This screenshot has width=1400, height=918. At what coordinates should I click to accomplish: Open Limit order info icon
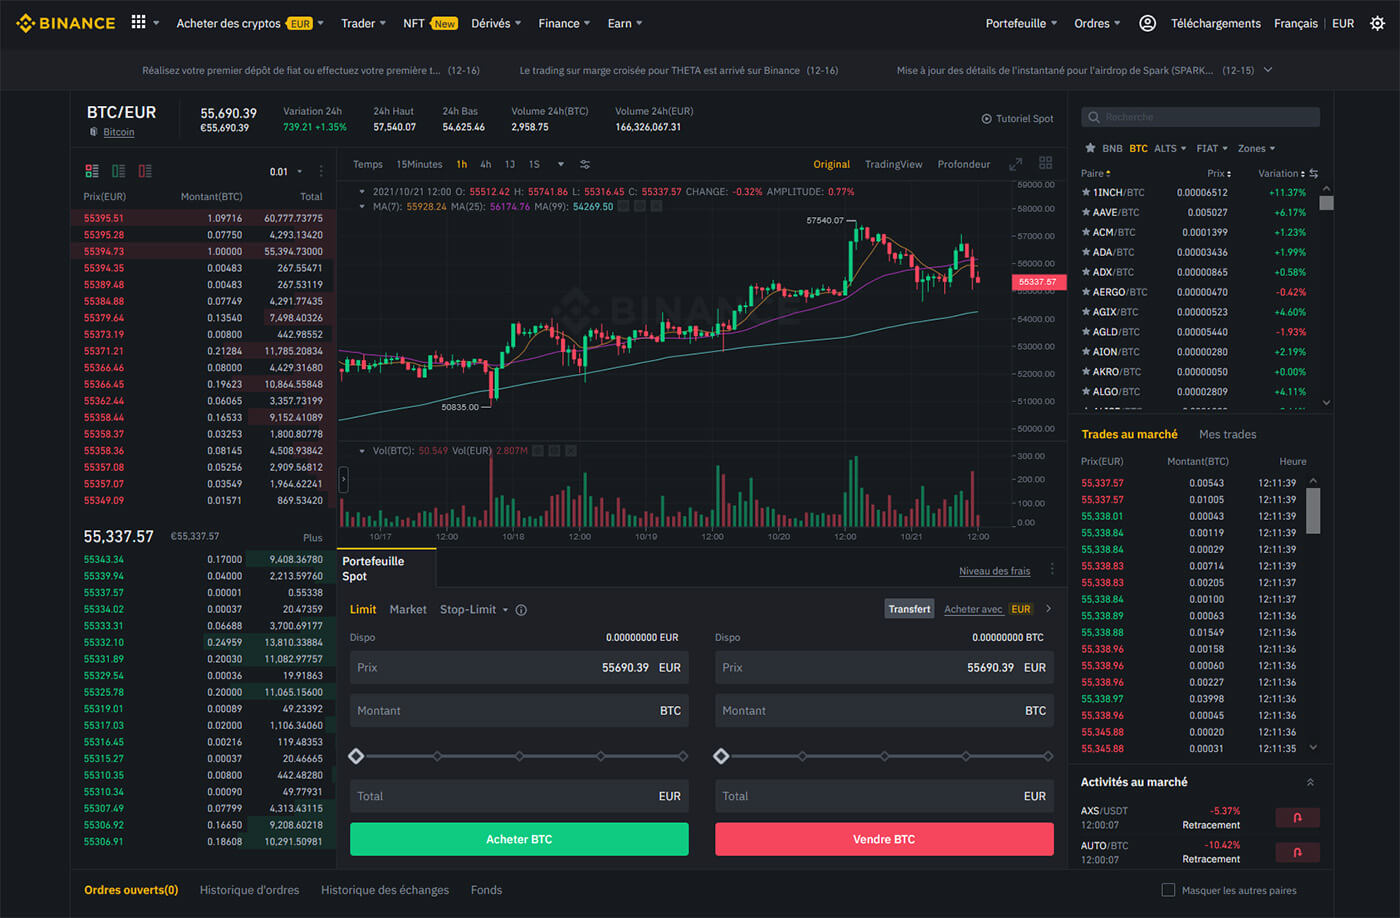(521, 610)
